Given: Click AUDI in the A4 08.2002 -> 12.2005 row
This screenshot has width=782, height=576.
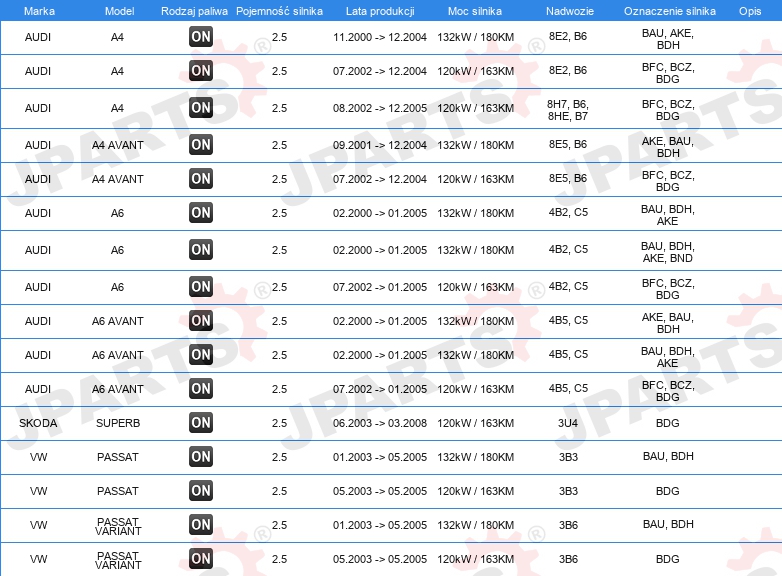Looking at the screenshot, I should pyautogui.click(x=38, y=108).
